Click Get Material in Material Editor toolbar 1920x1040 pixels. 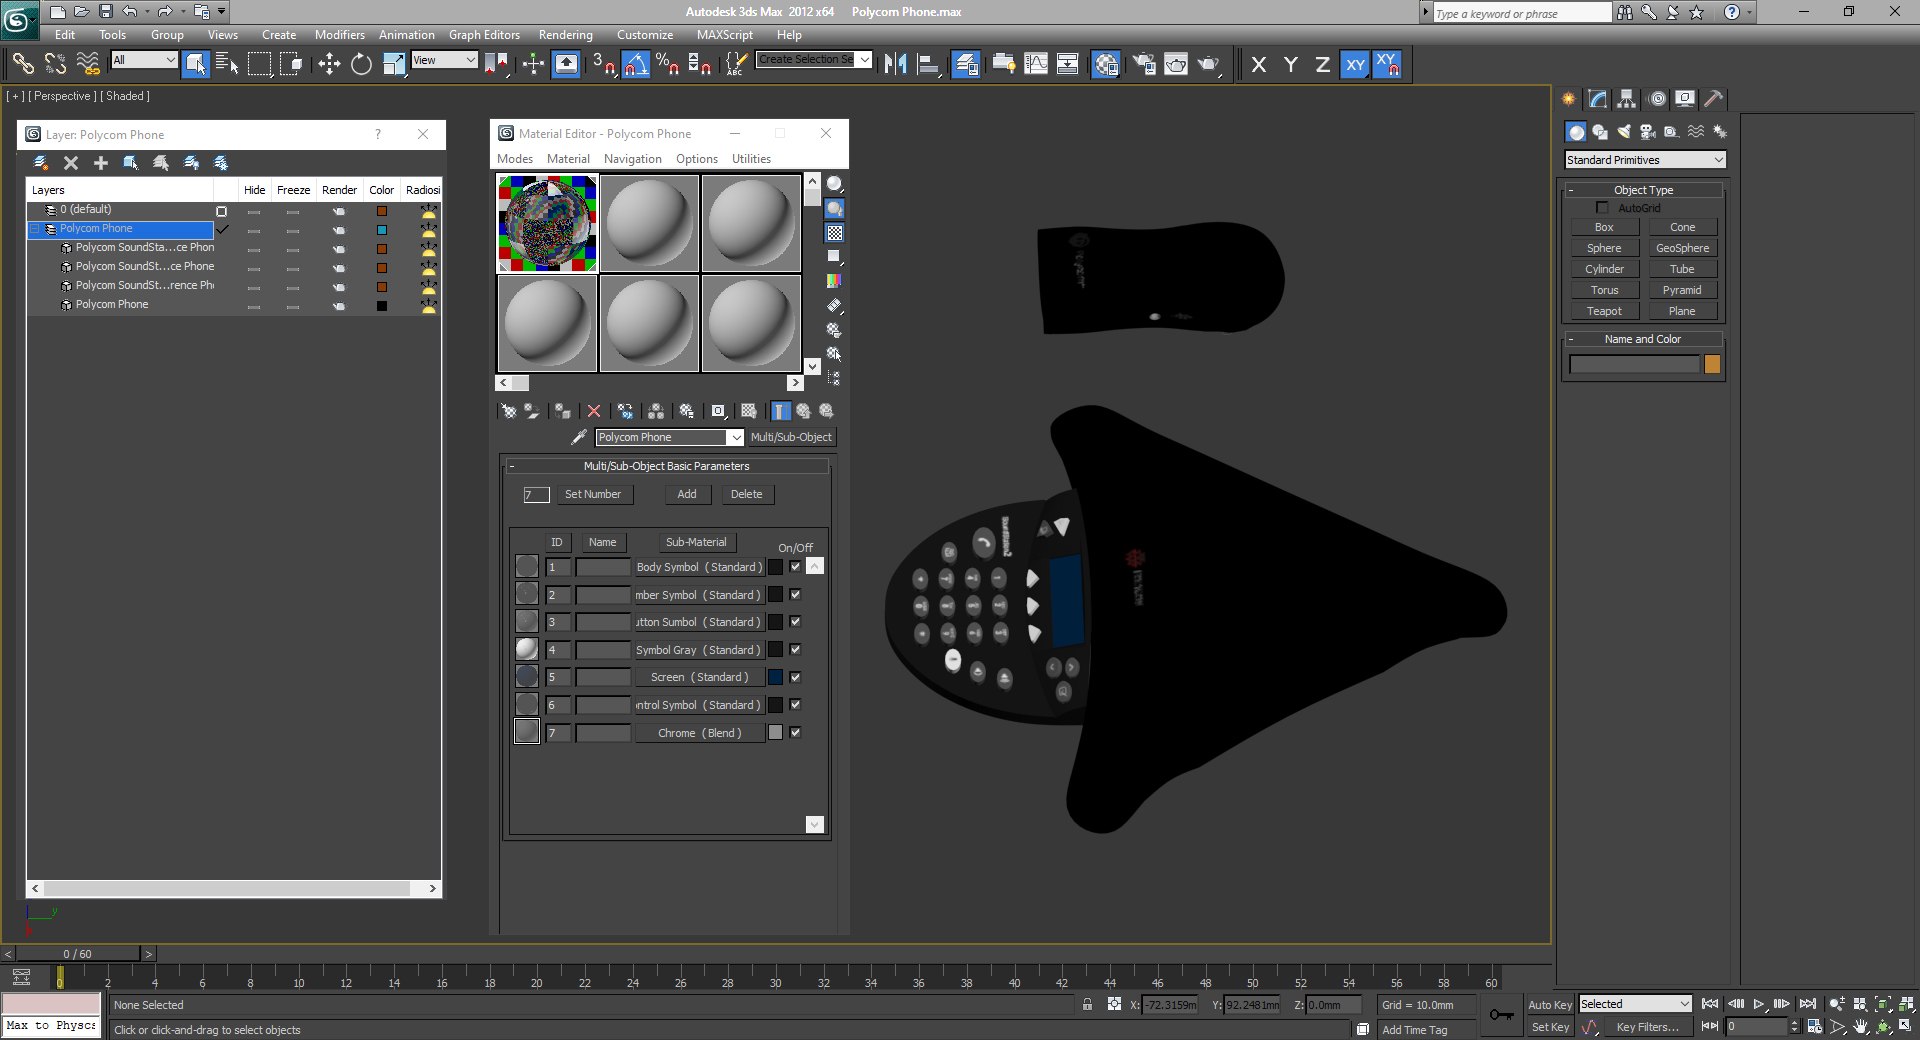pos(508,411)
